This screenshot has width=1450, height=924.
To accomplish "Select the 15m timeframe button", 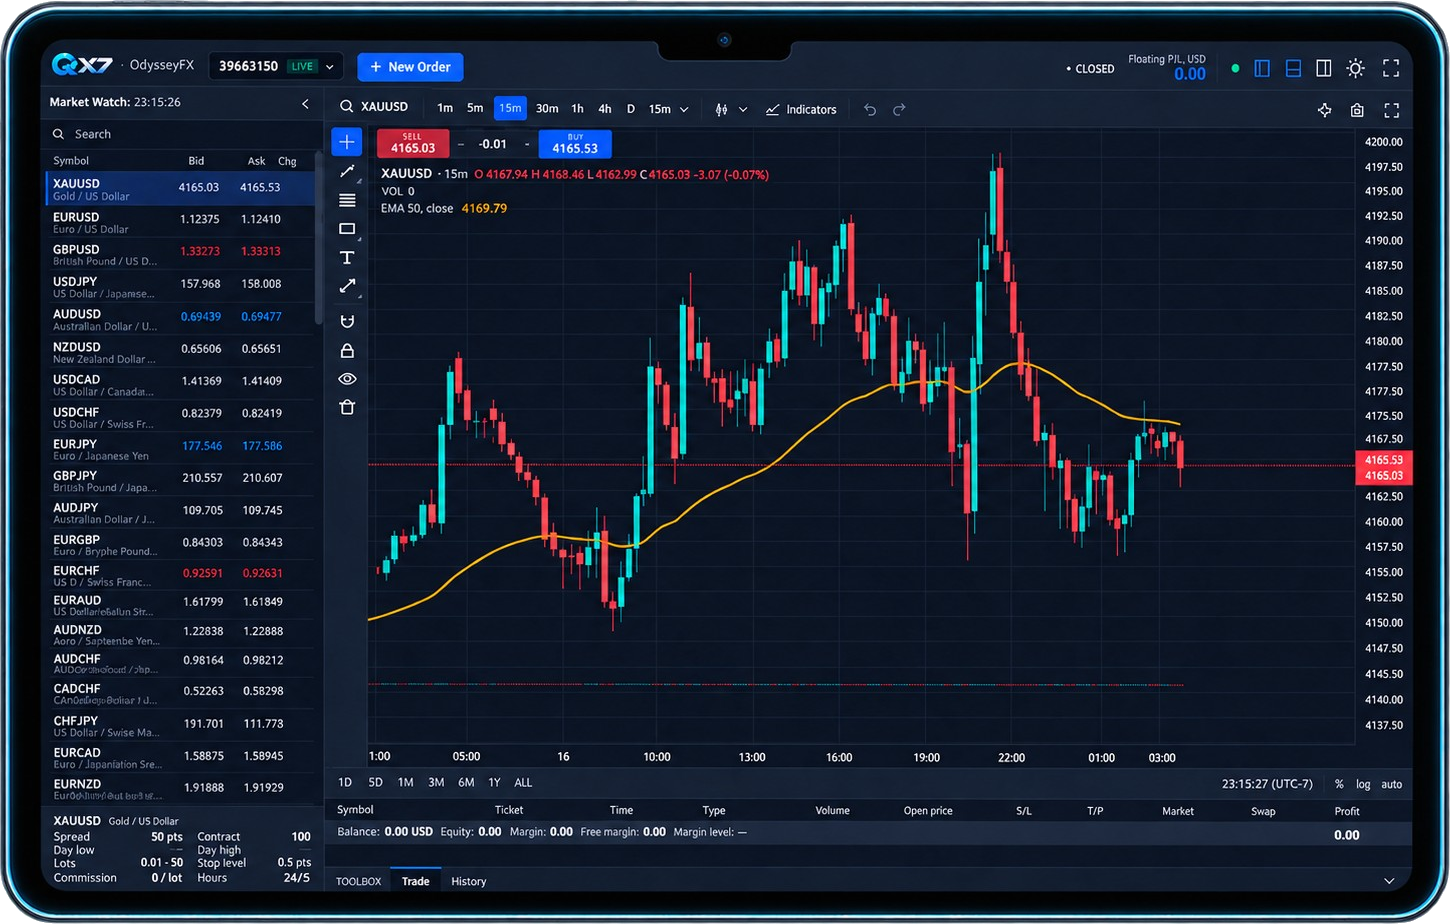I will pyautogui.click(x=510, y=108).
